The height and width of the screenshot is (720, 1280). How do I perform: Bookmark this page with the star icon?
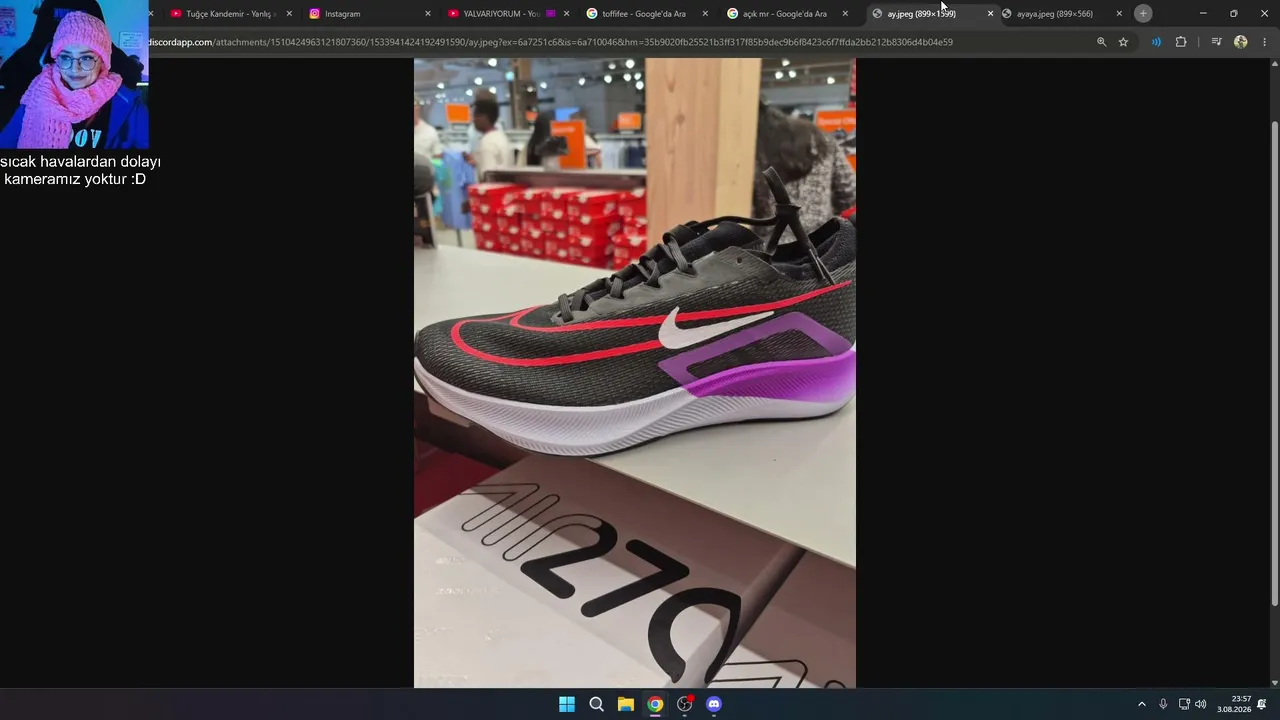[1123, 42]
